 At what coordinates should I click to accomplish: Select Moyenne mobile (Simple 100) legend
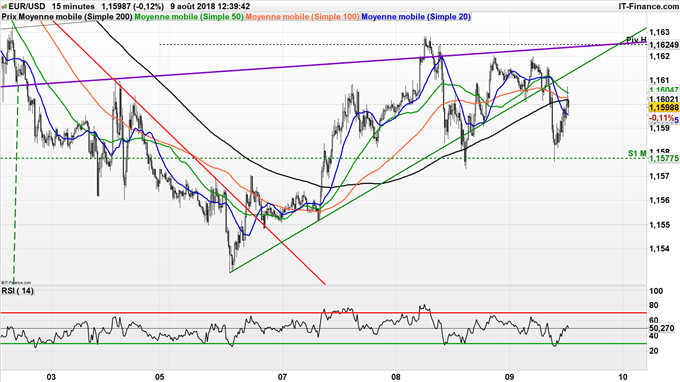[x=302, y=17]
